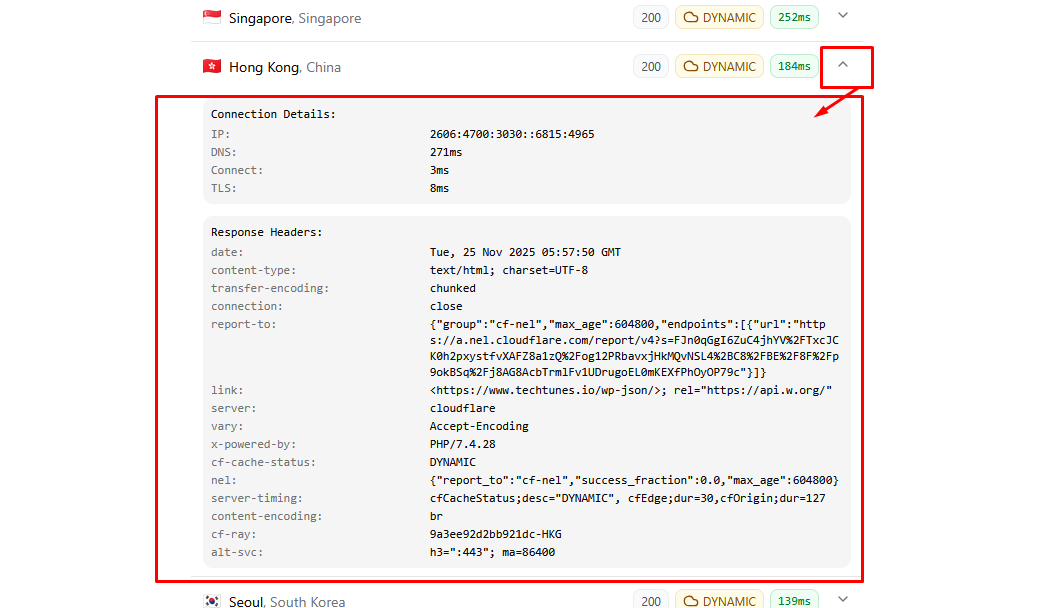Expand the Seoul row chevron
This screenshot has height=608, width=1046.
click(x=843, y=600)
